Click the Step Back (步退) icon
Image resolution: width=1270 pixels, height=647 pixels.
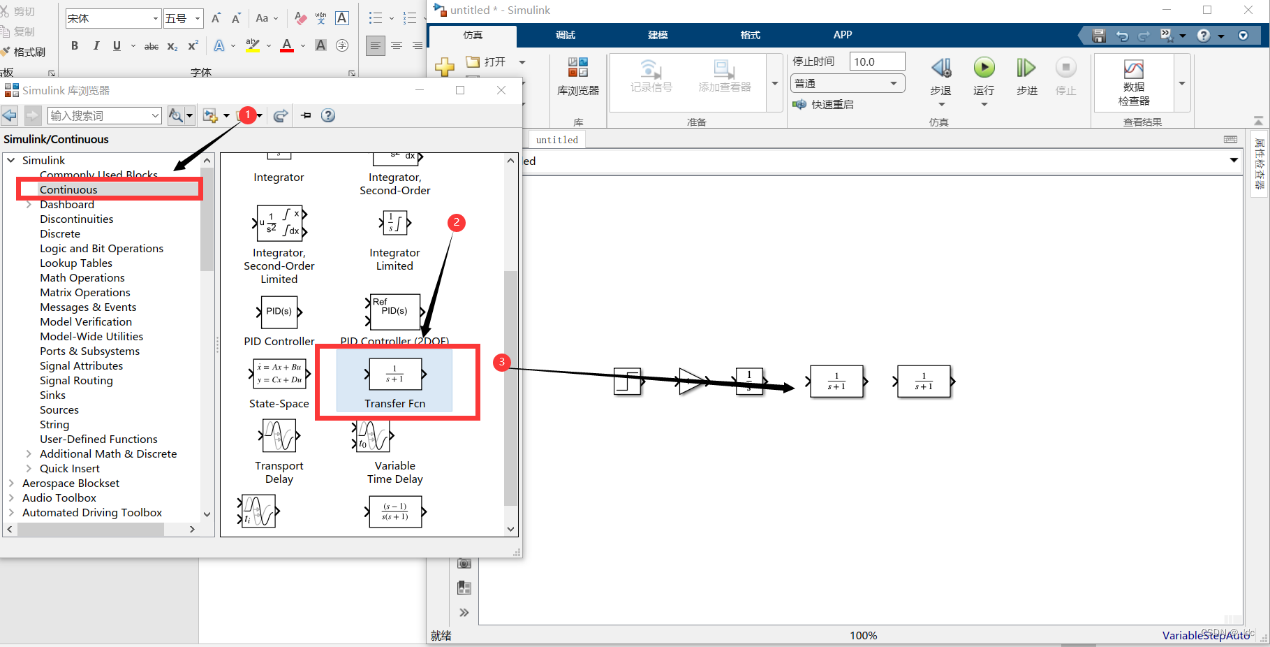(x=941, y=68)
